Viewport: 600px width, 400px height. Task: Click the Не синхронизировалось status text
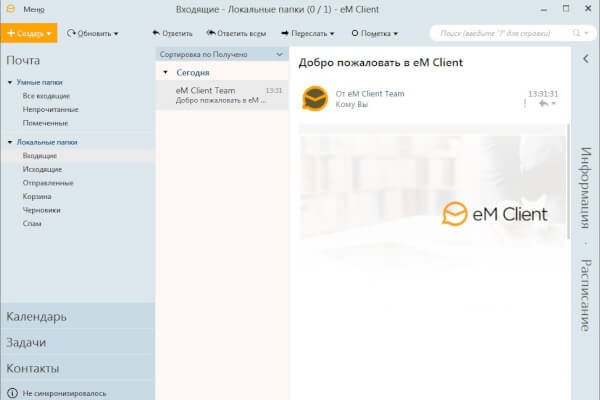64,393
